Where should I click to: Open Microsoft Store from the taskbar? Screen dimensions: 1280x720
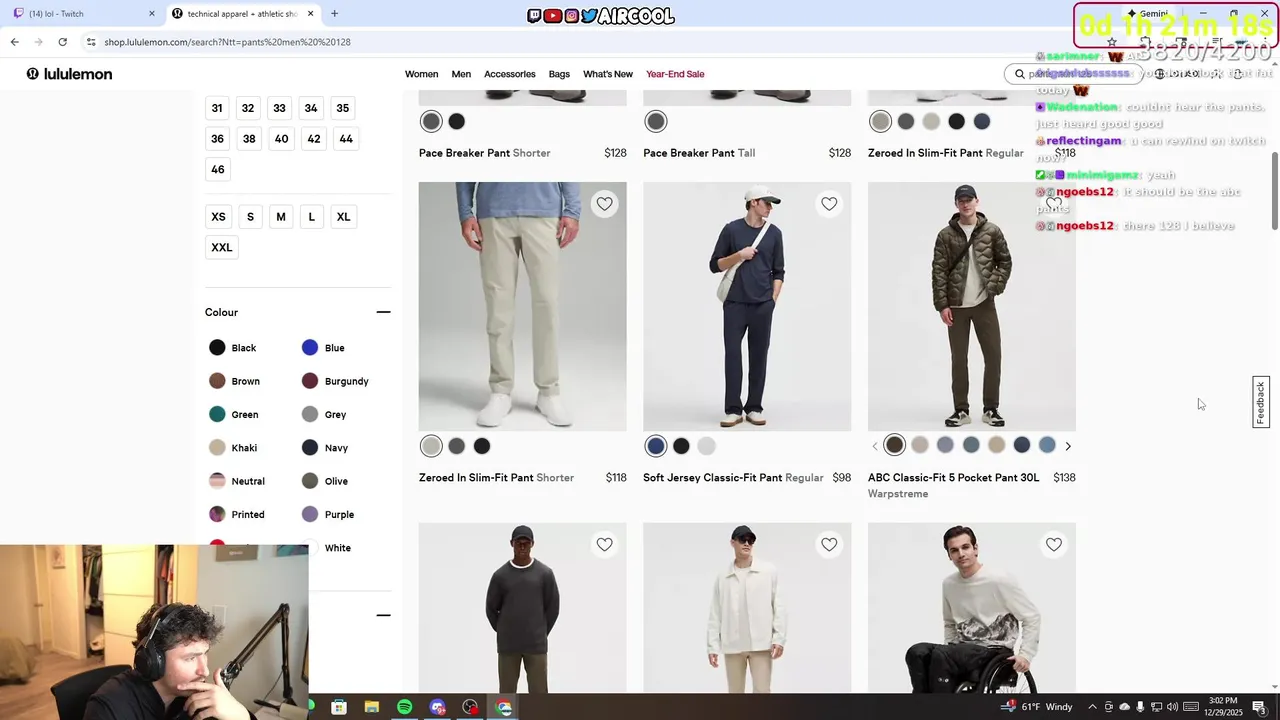339,707
